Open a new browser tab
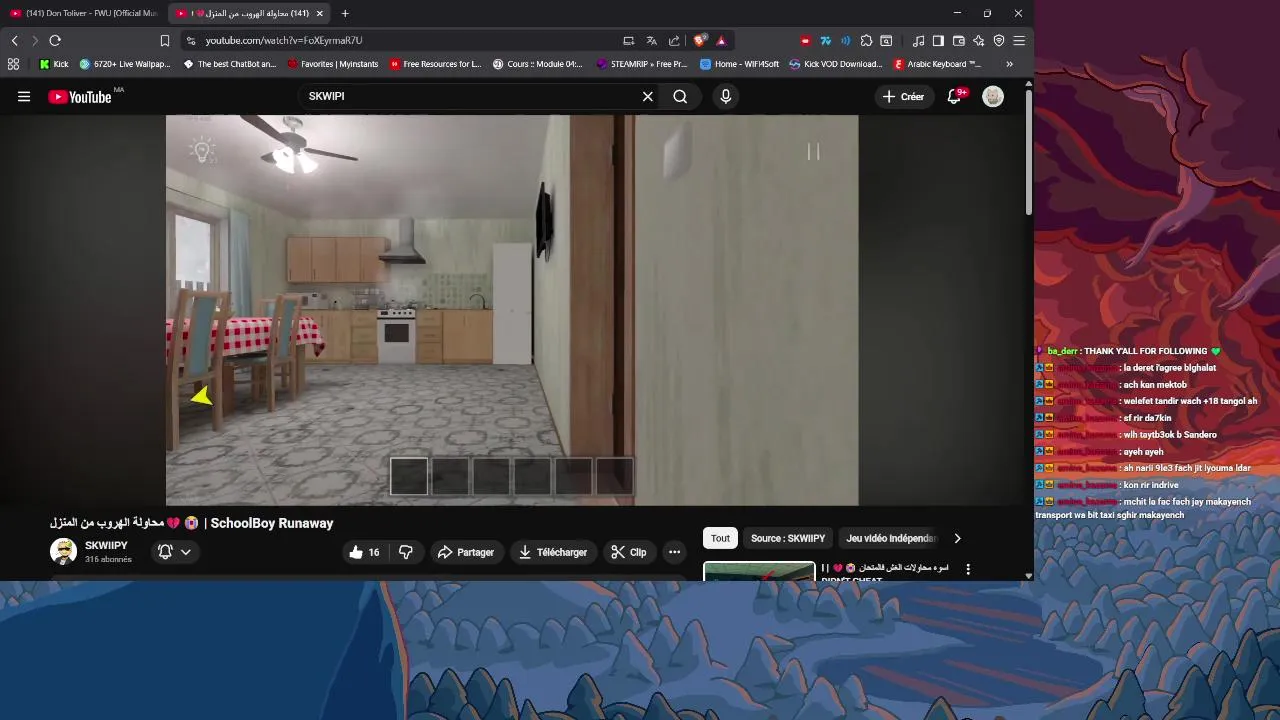Screen dimensions: 1280x720 [x=345, y=13]
